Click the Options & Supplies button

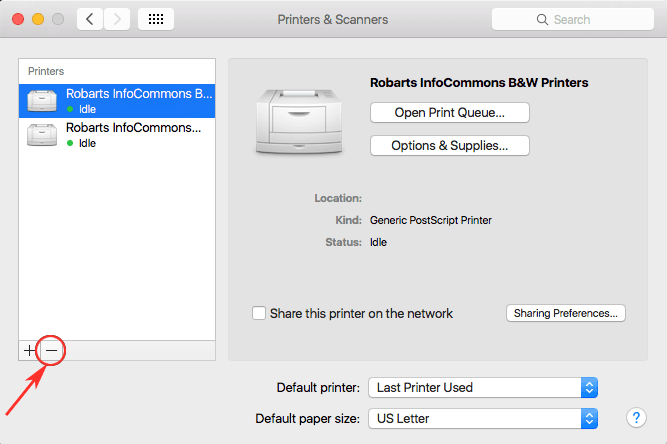tap(449, 146)
